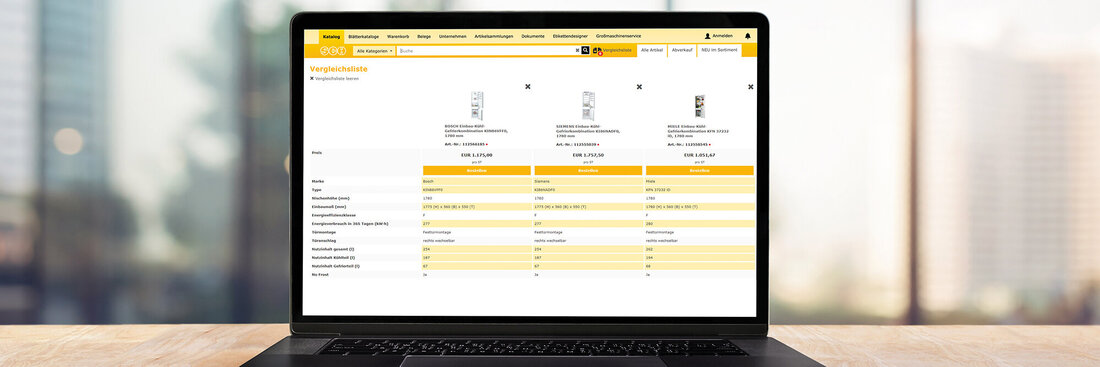Click the notification bell icon
1100x367 pixels.
pos(747,36)
